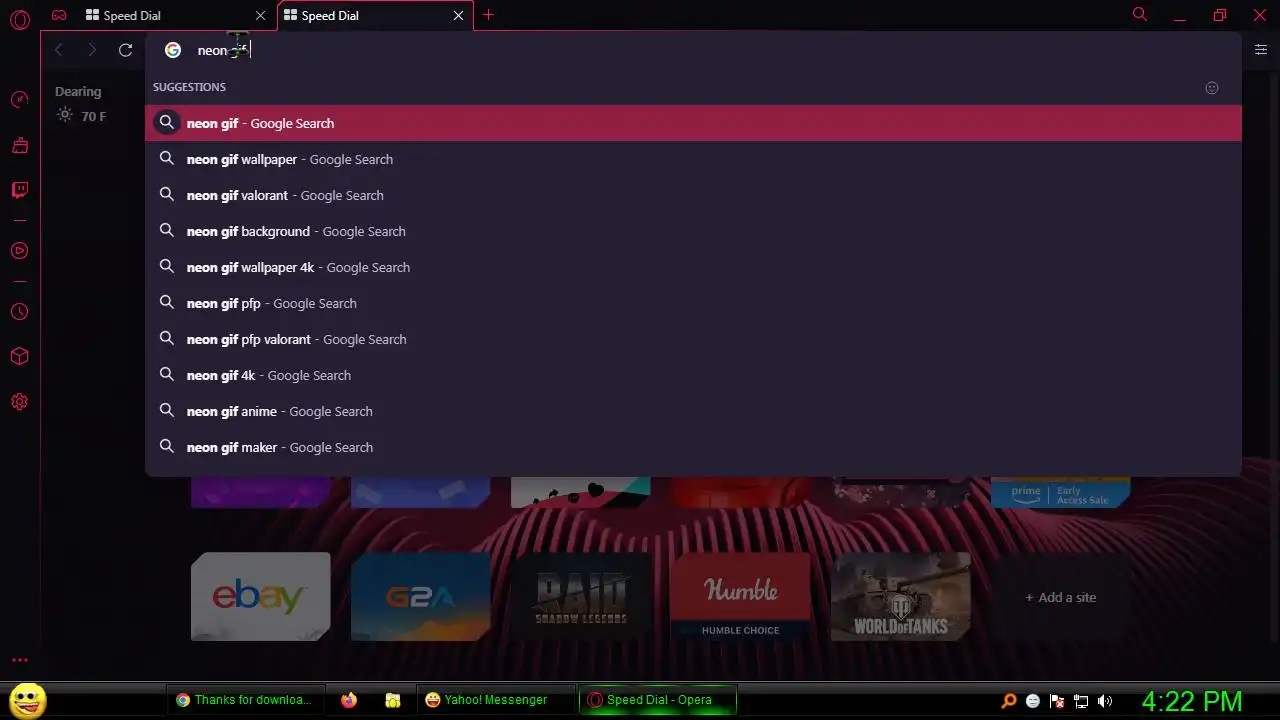The image size is (1280, 720).
Task: Open the RAID Shadow Legends tile
Action: coord(580,597)
